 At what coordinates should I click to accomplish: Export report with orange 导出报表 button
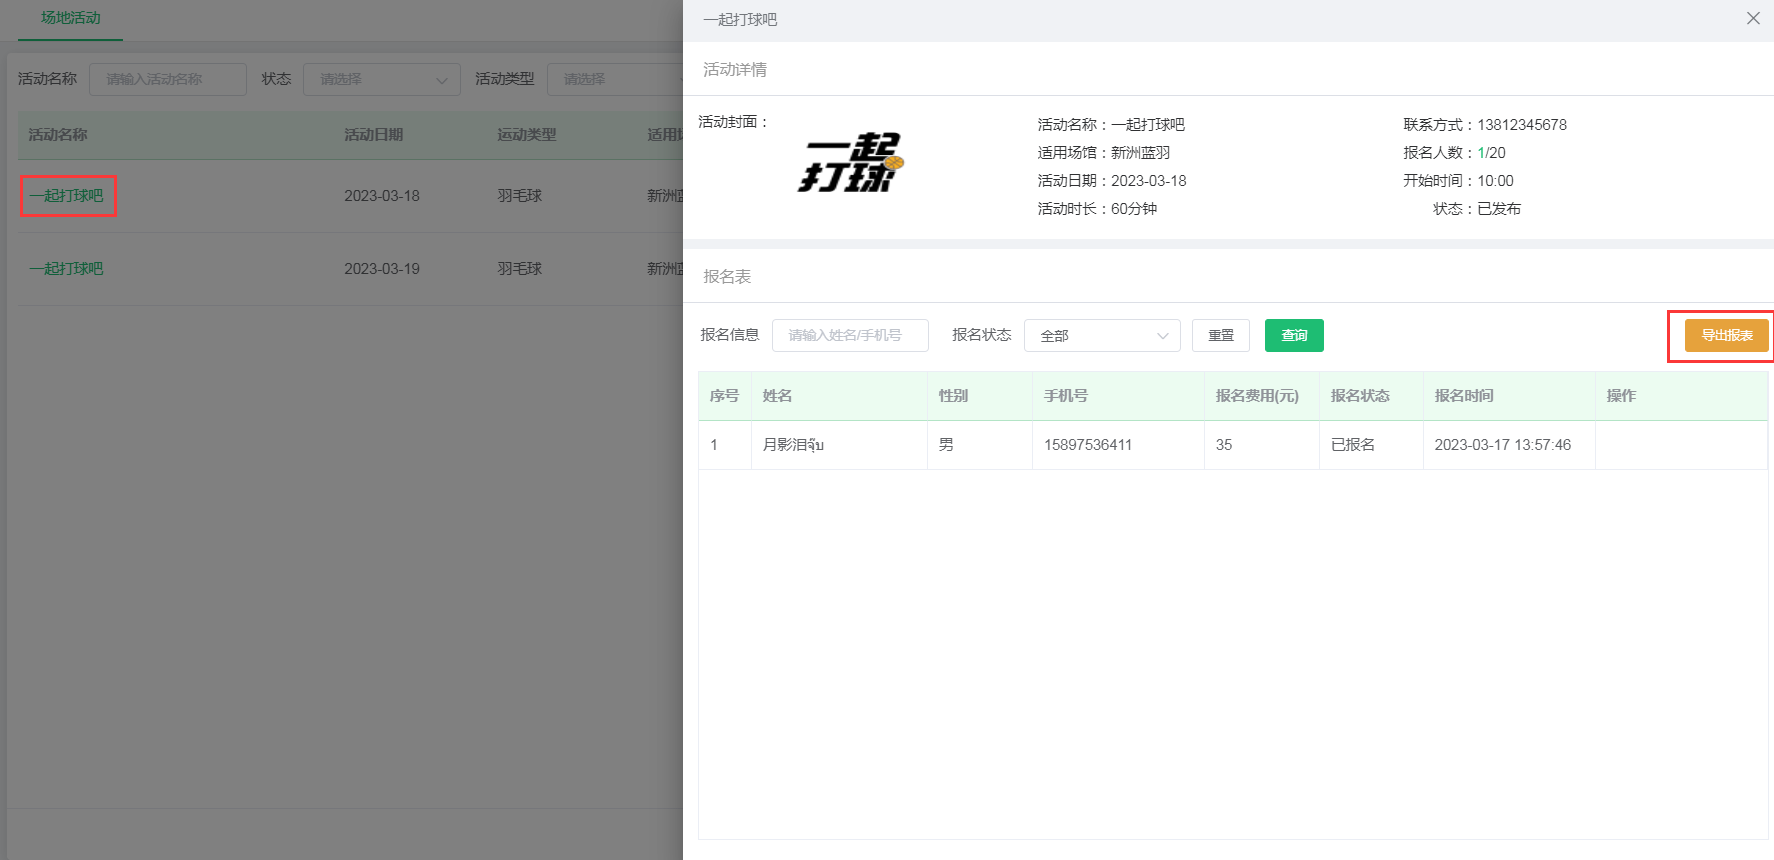pyautogui.click(x=1726, y=336)
